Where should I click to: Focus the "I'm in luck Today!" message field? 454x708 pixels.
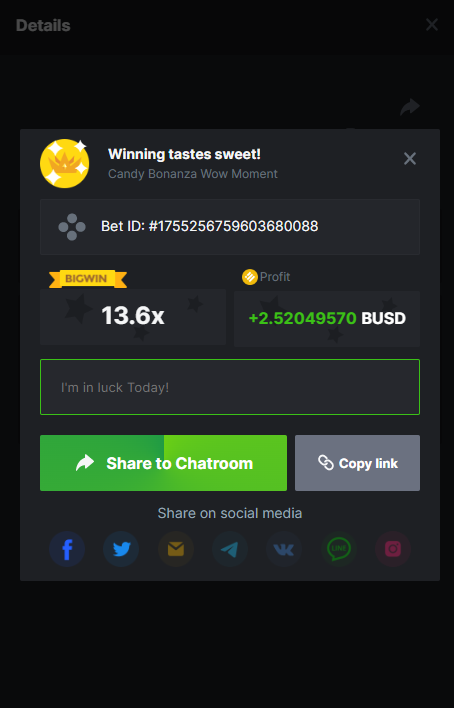[x=230, y=387]
